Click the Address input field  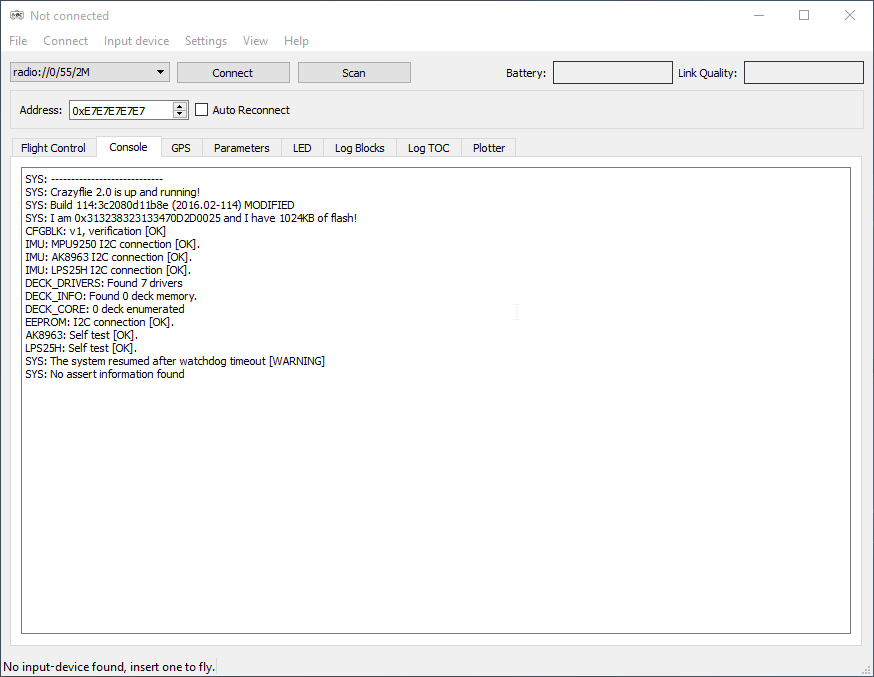(120, 110)
